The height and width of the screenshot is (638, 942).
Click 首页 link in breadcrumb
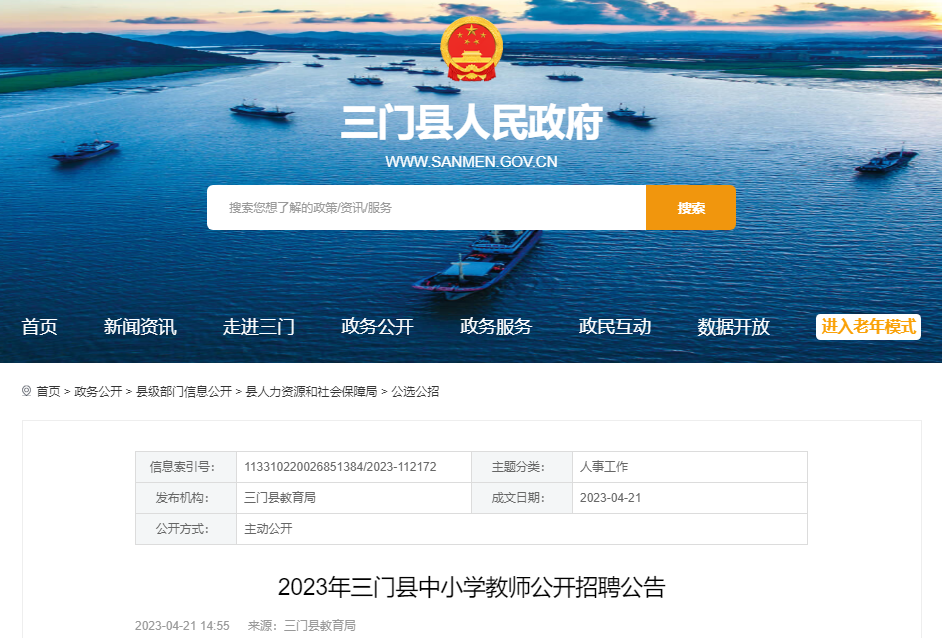pos(48,392)
